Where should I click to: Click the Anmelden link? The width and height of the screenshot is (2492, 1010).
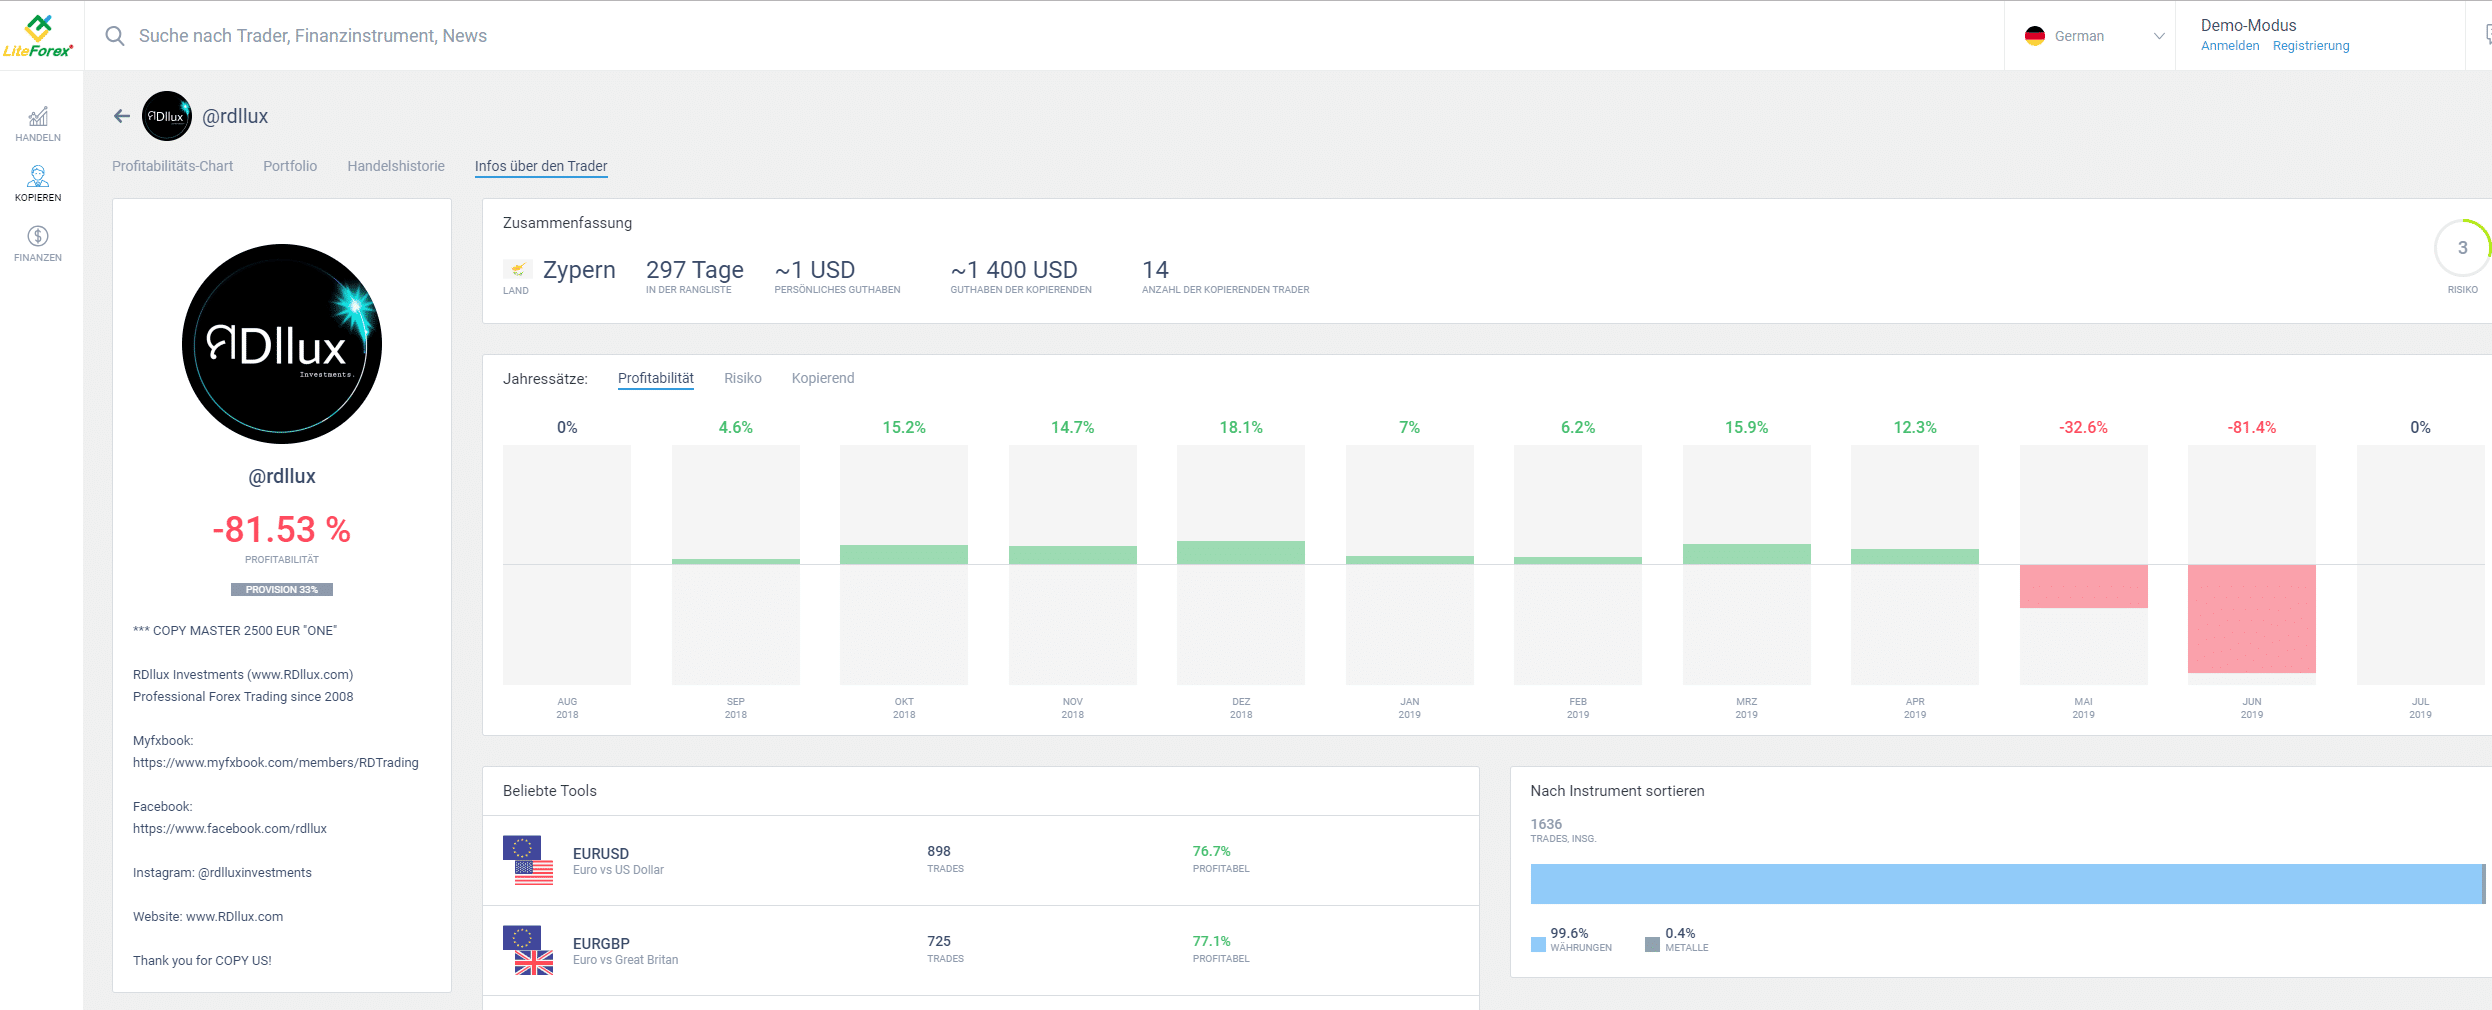click(2230, 46)
